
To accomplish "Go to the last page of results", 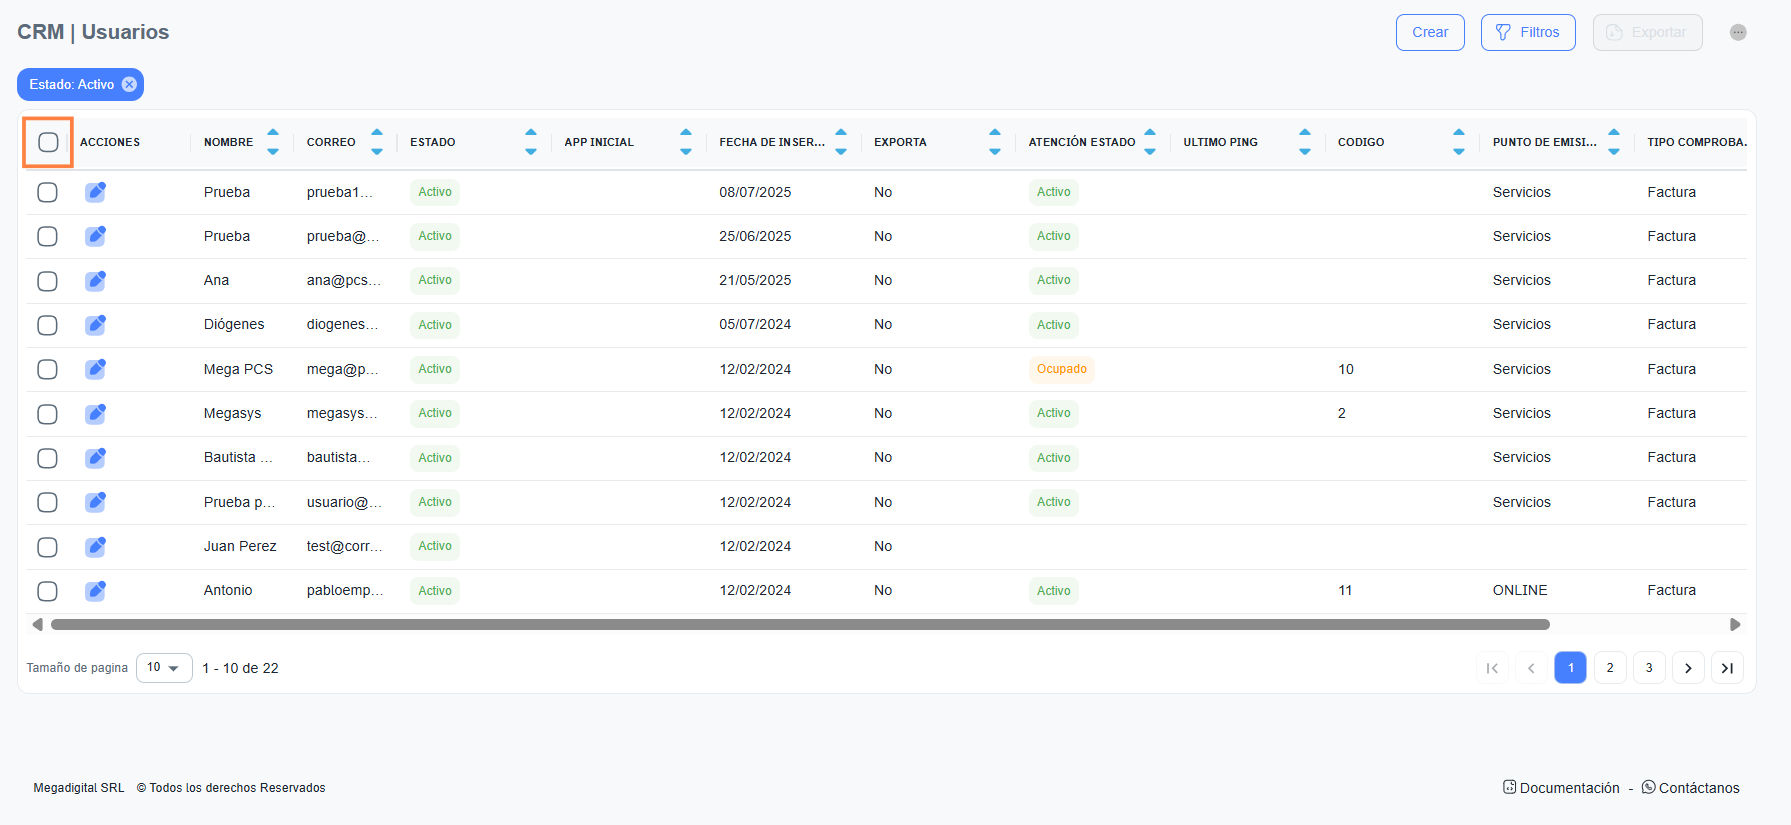I will coord(1727,668).
